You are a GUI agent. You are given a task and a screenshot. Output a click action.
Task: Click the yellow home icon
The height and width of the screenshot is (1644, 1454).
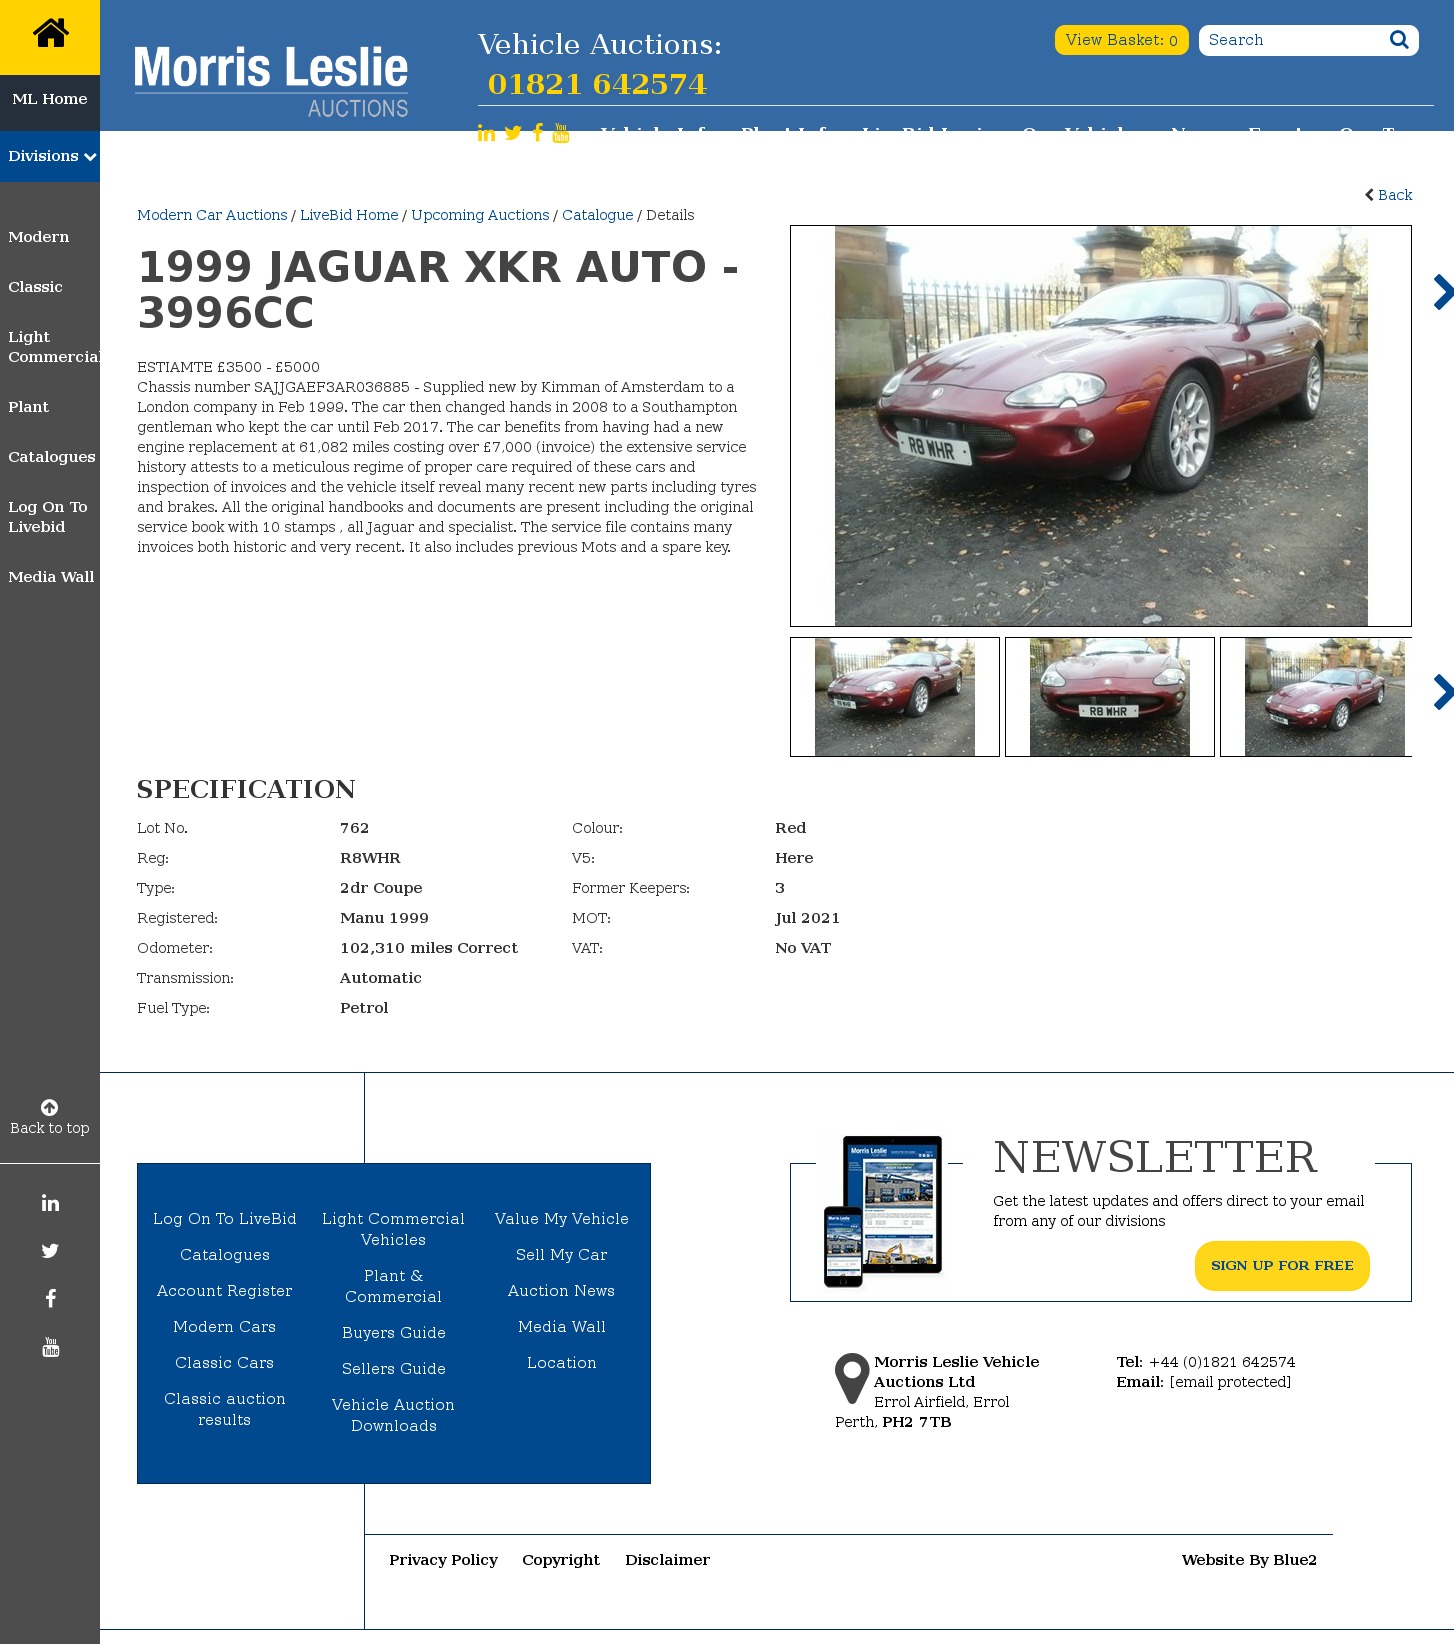pyautogui.click(x=50, y=35)
